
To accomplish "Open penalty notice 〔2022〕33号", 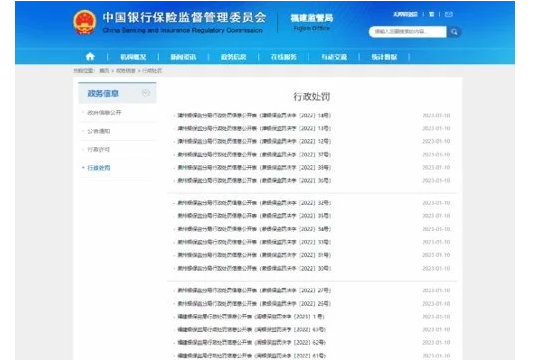I will pos(254,242).
